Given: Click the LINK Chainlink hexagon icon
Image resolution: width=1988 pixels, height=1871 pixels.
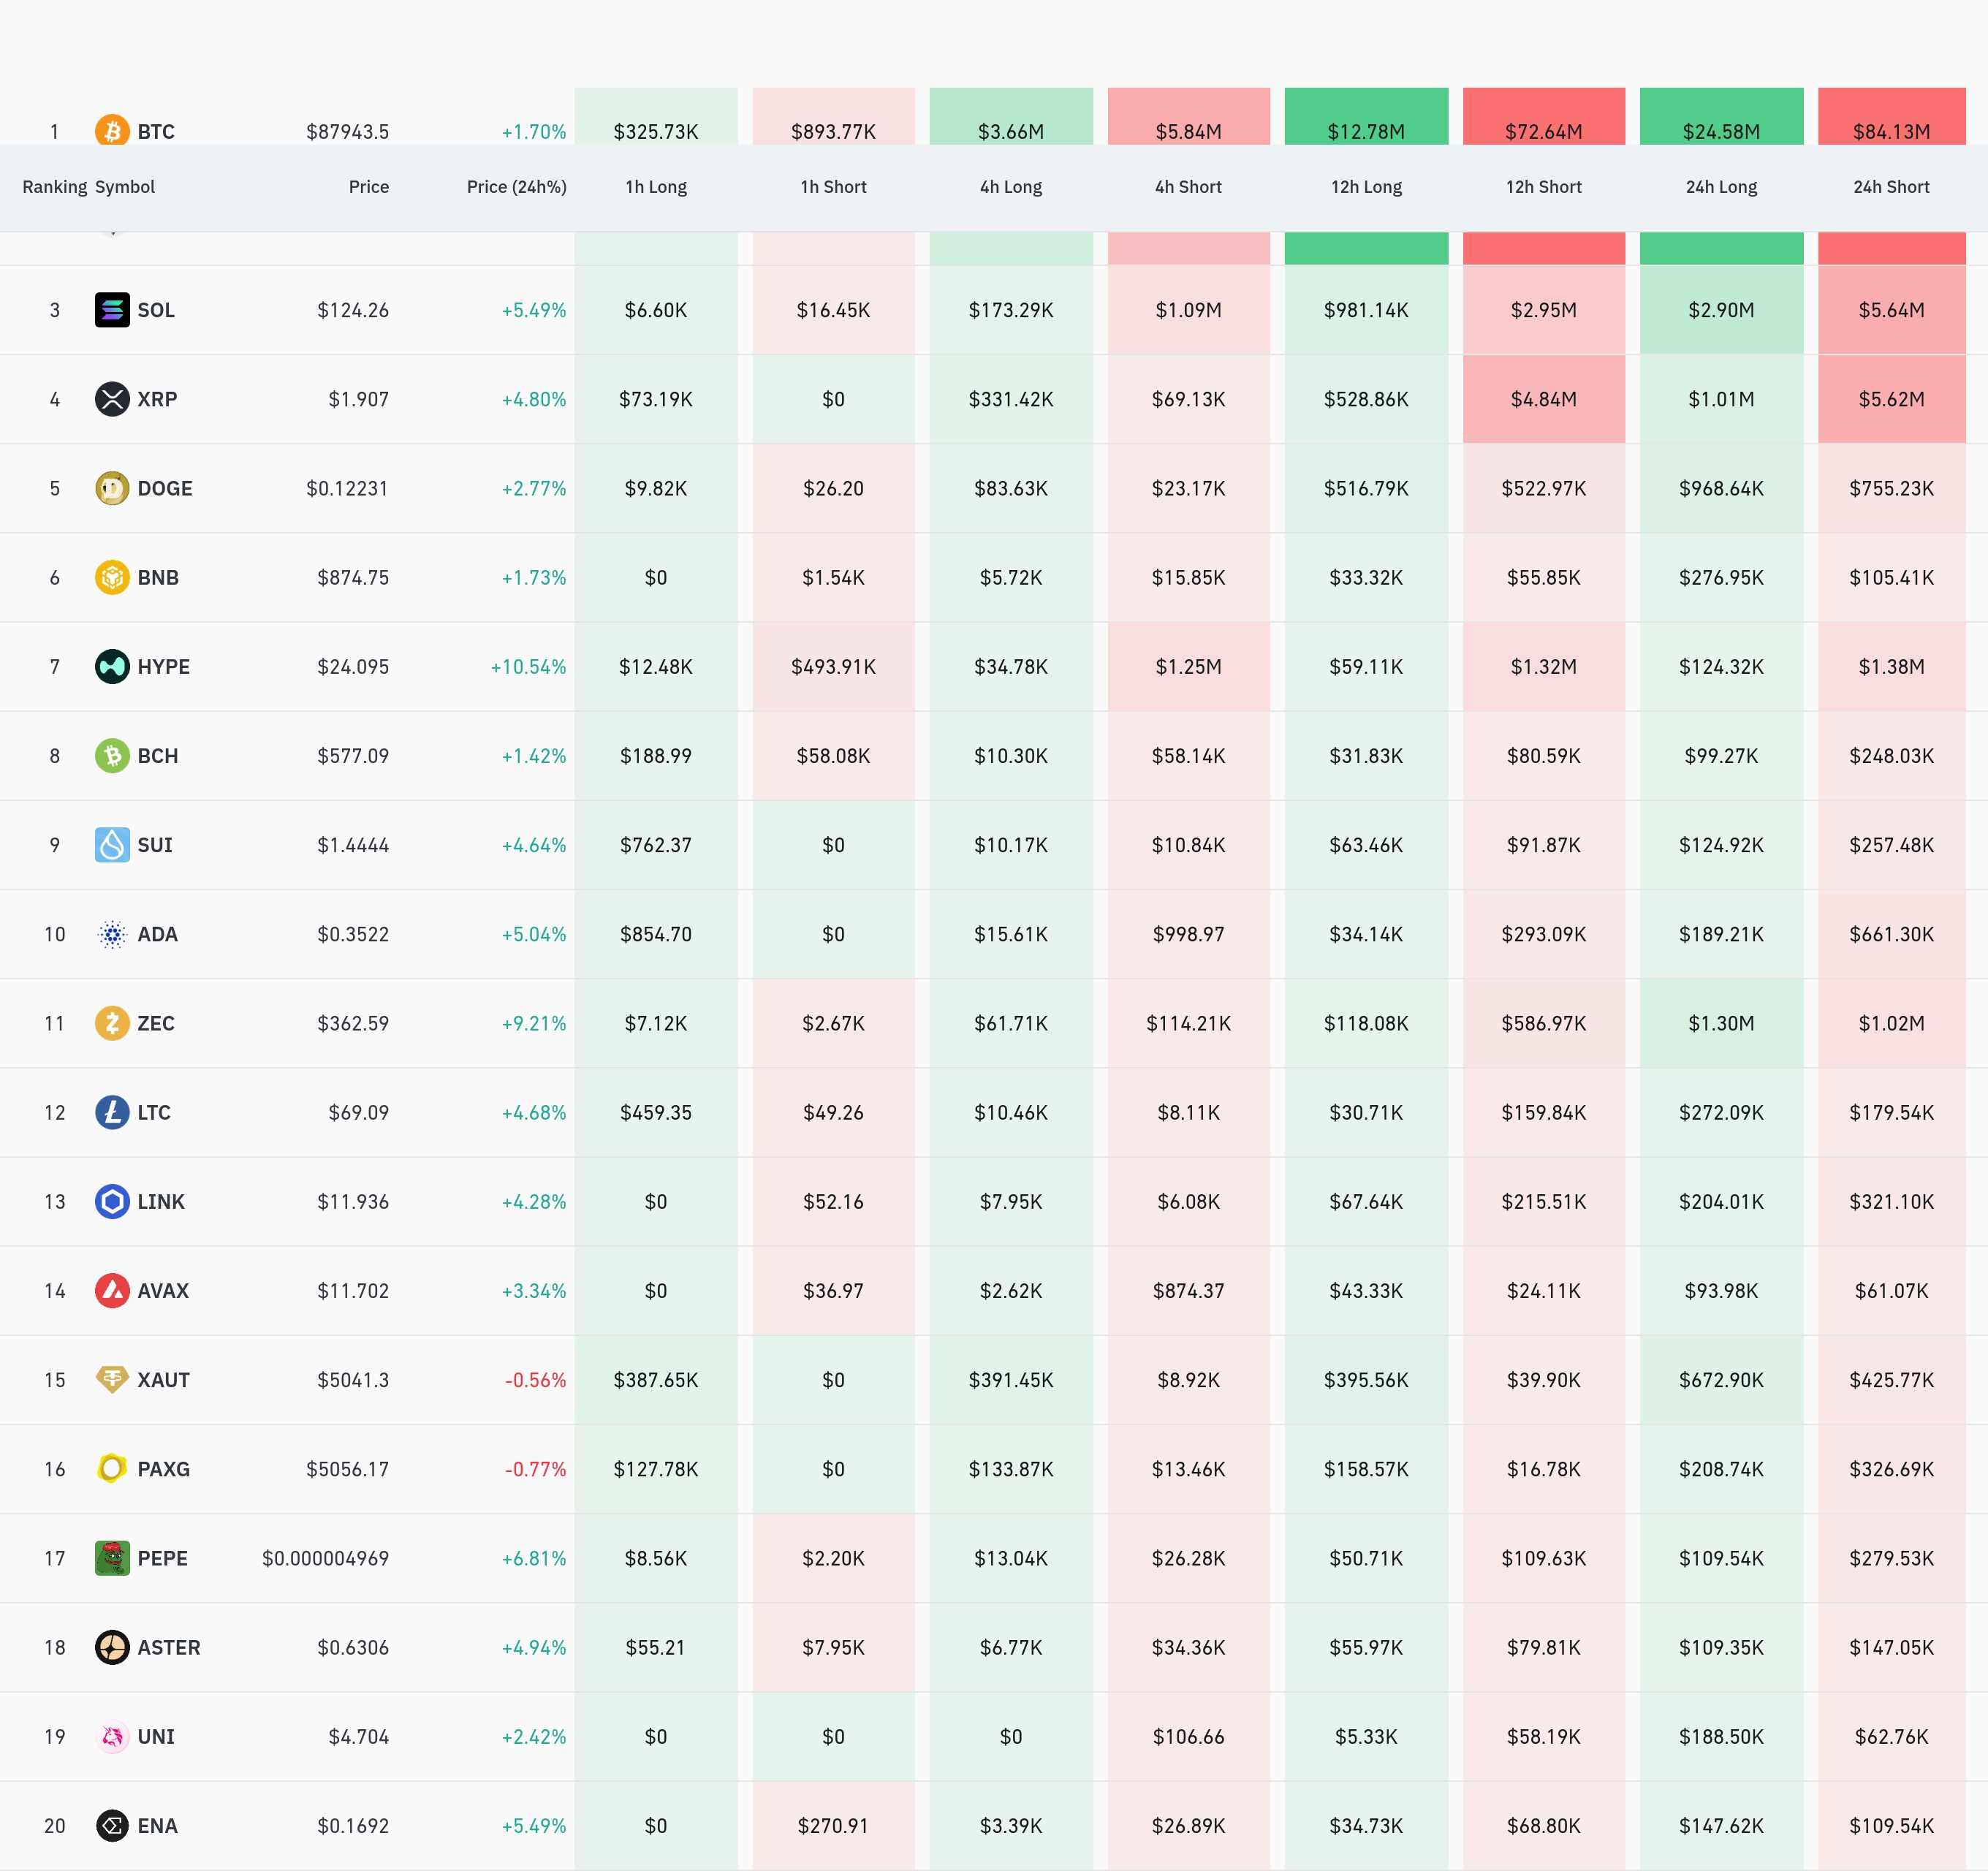Looking at the screenshot, I should click(112, 1201).
